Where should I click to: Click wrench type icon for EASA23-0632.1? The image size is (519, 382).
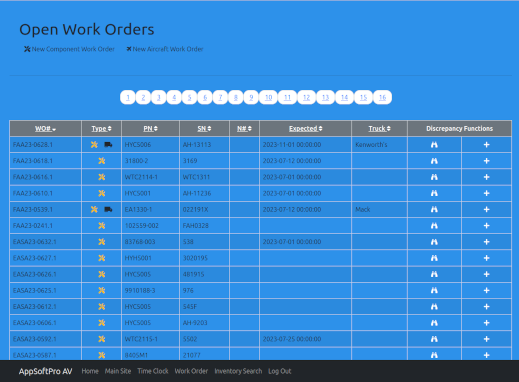102,242
